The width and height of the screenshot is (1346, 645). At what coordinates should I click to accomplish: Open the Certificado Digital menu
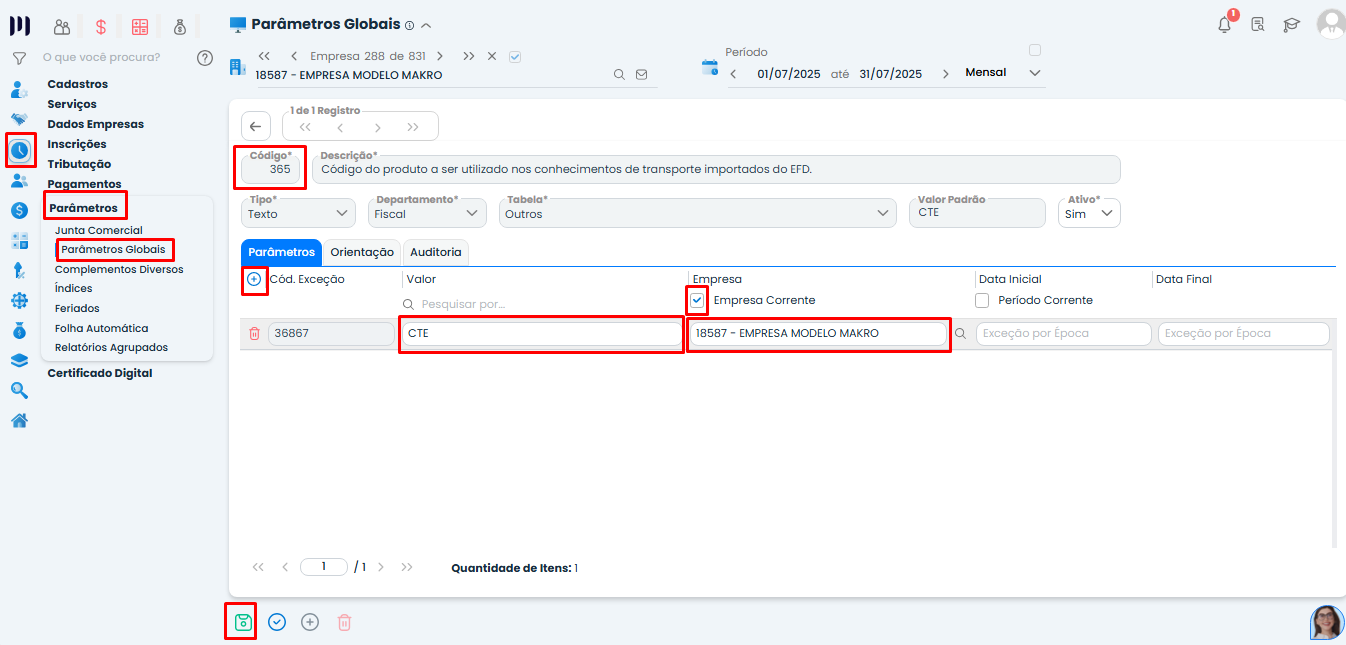(100, 373)
